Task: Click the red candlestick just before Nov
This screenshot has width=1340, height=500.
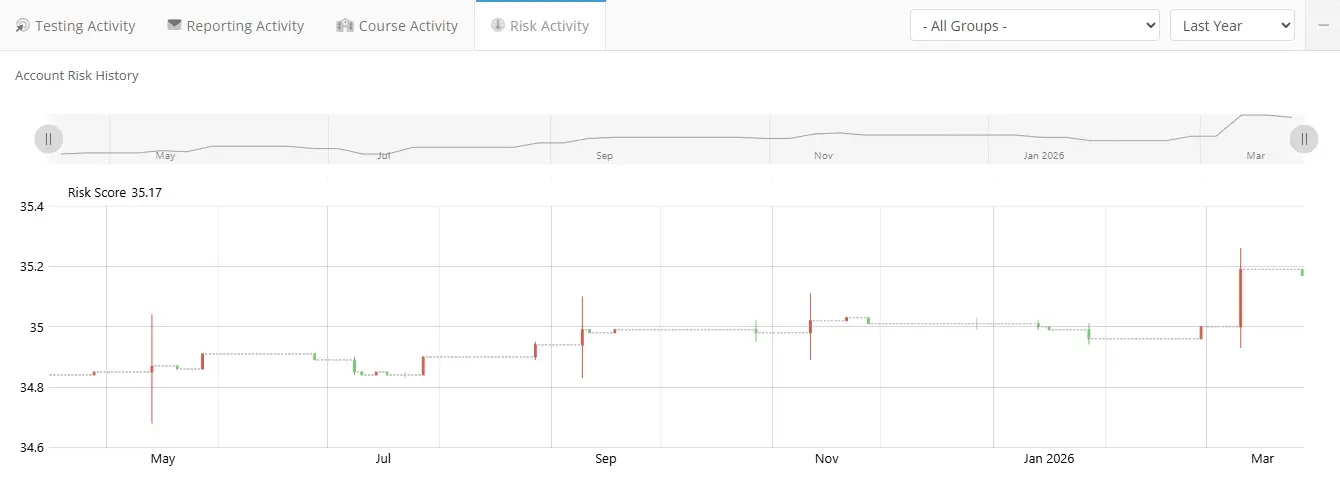Action: coord(810,326)
